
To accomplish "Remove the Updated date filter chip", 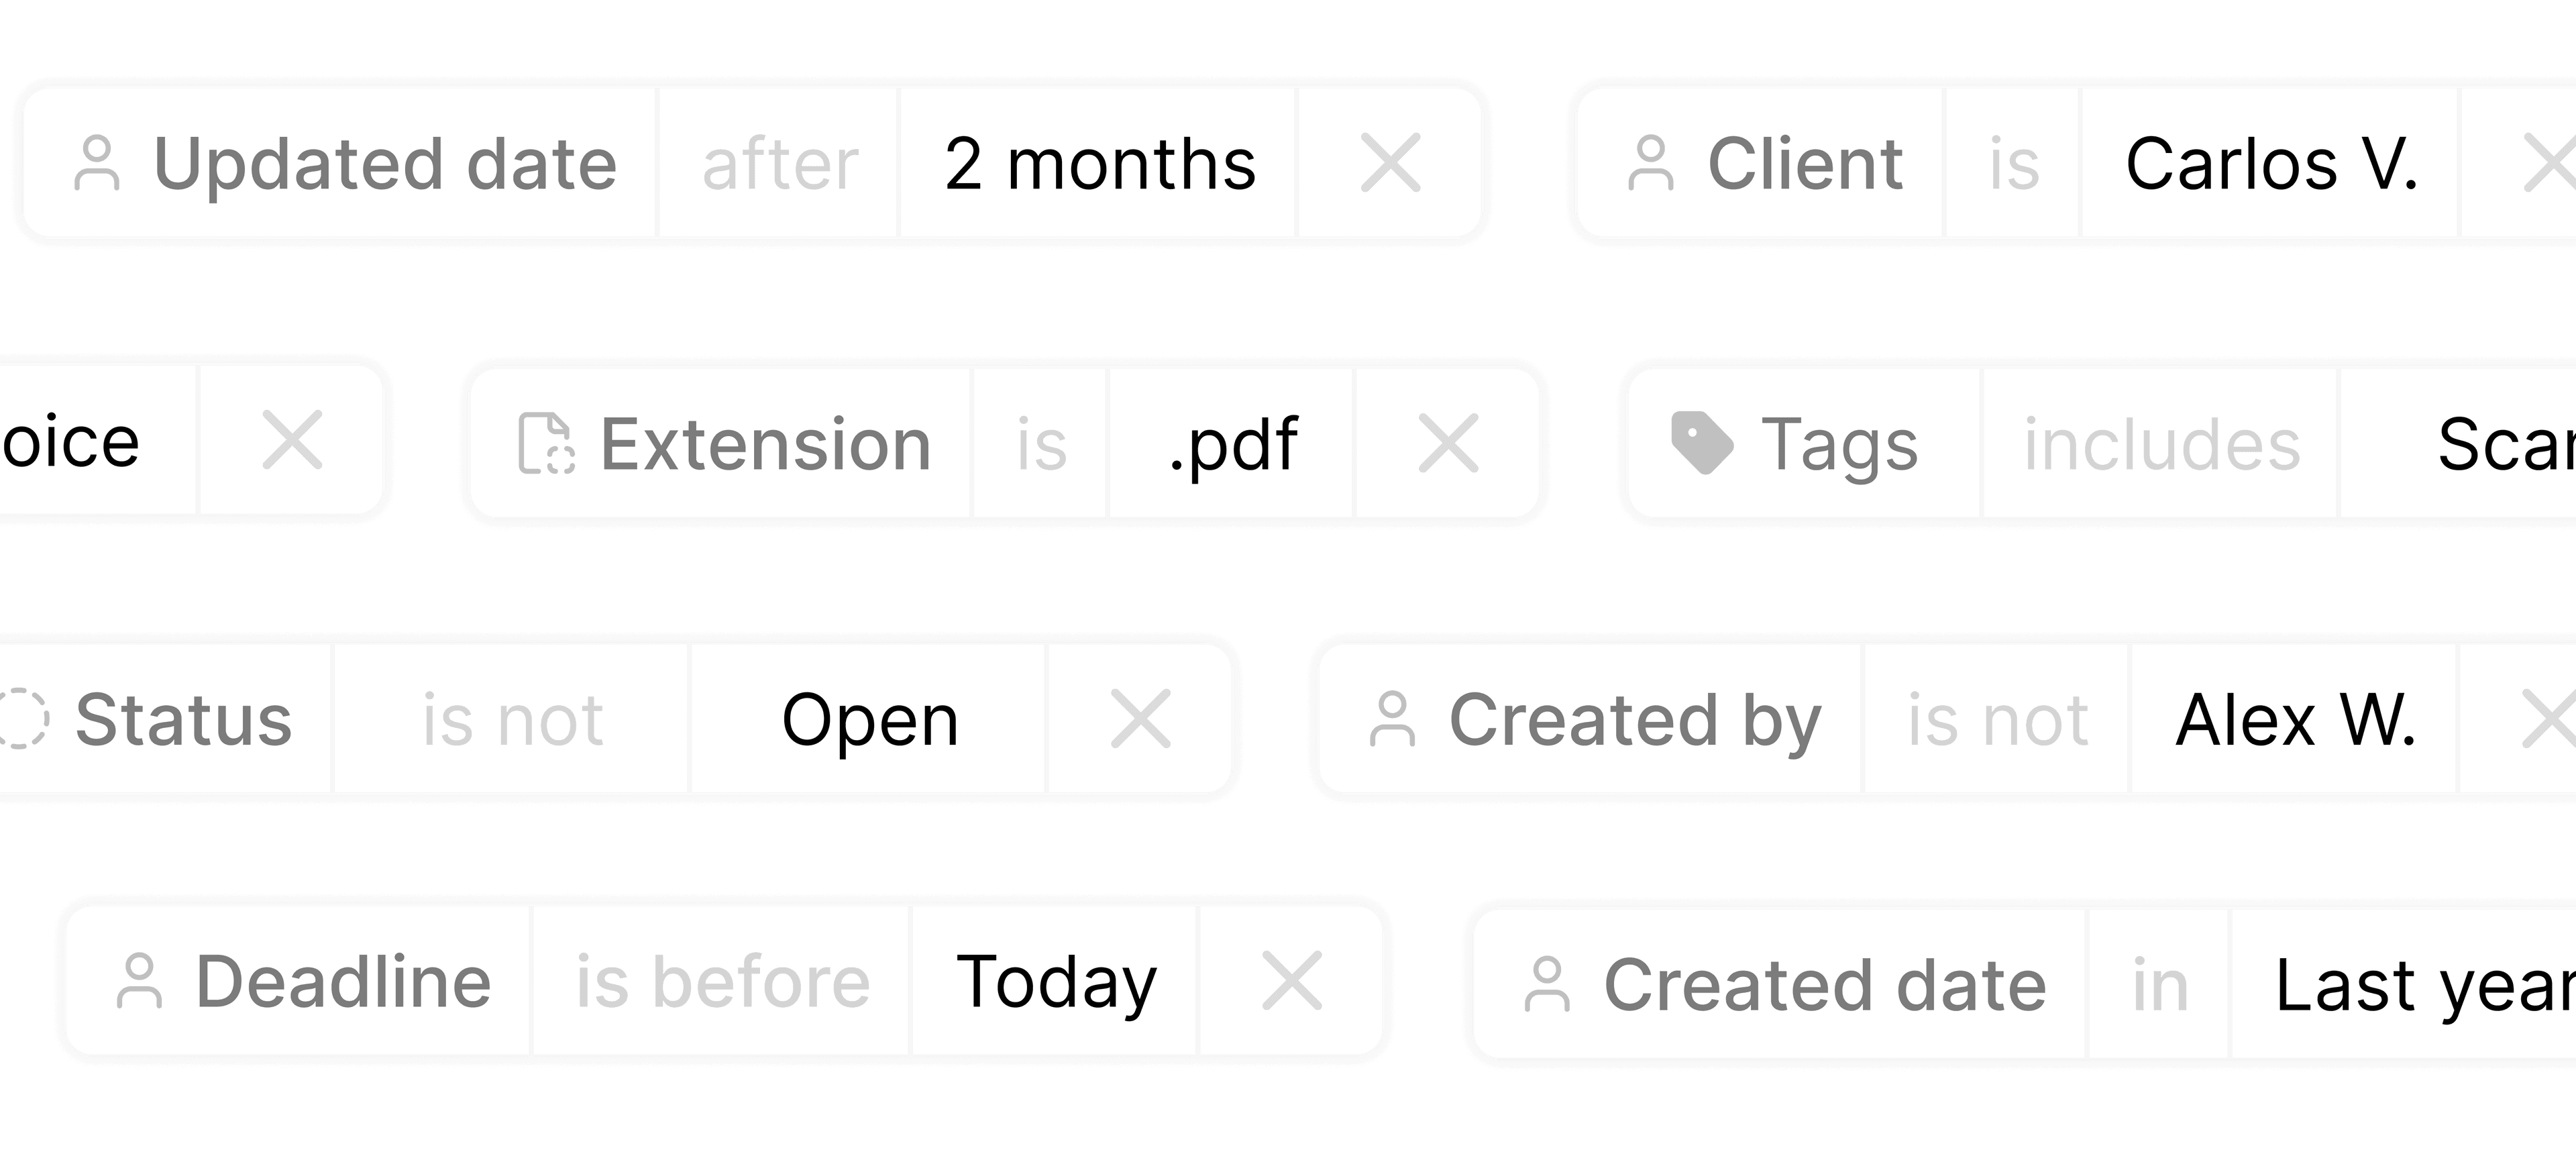I will (x=1390, y=163).
